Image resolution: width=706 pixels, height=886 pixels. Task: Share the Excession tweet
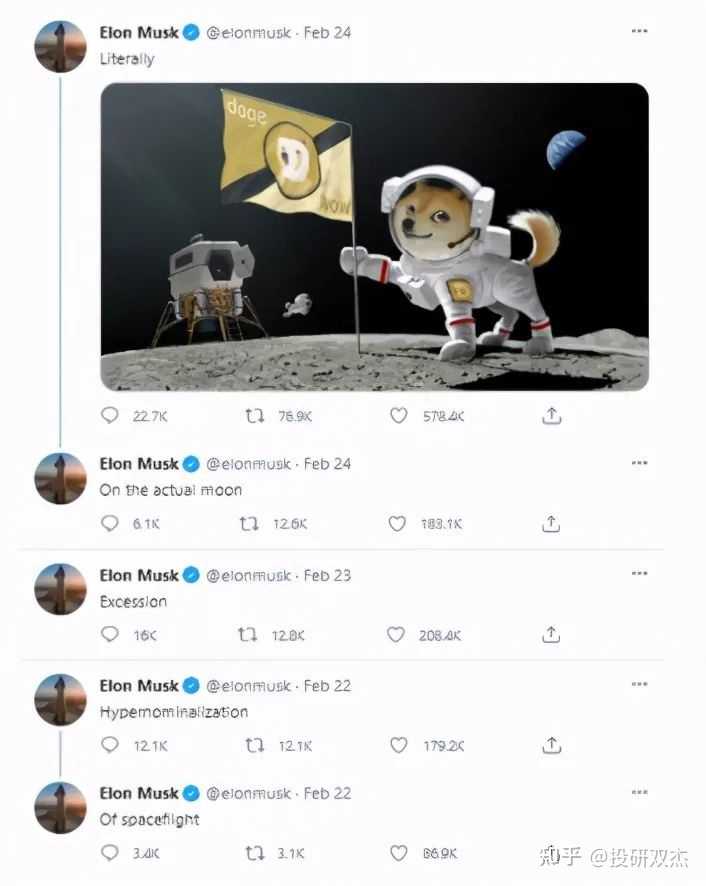point(551,635)
